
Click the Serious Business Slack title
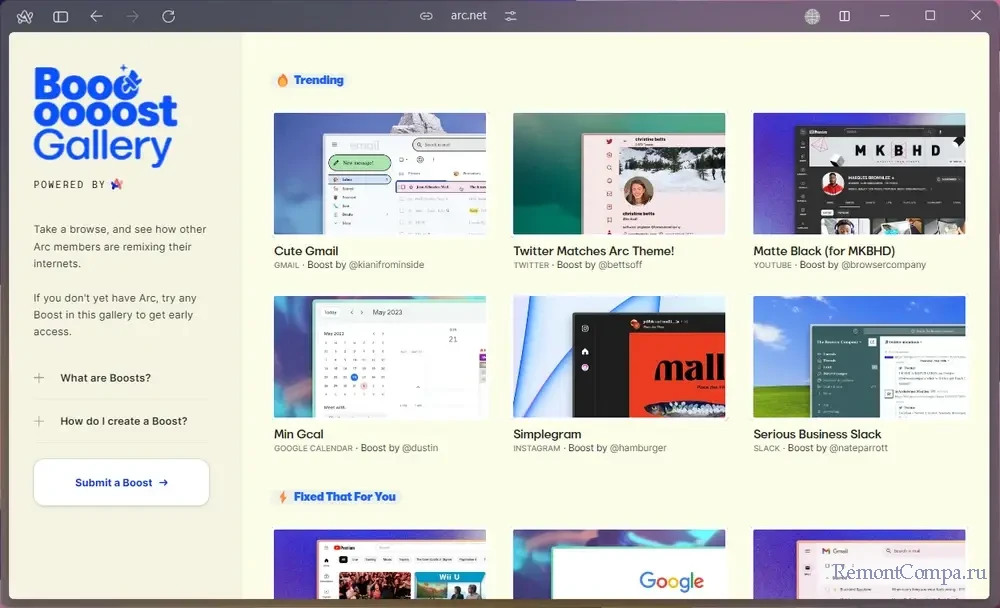[x=817, y=434]
